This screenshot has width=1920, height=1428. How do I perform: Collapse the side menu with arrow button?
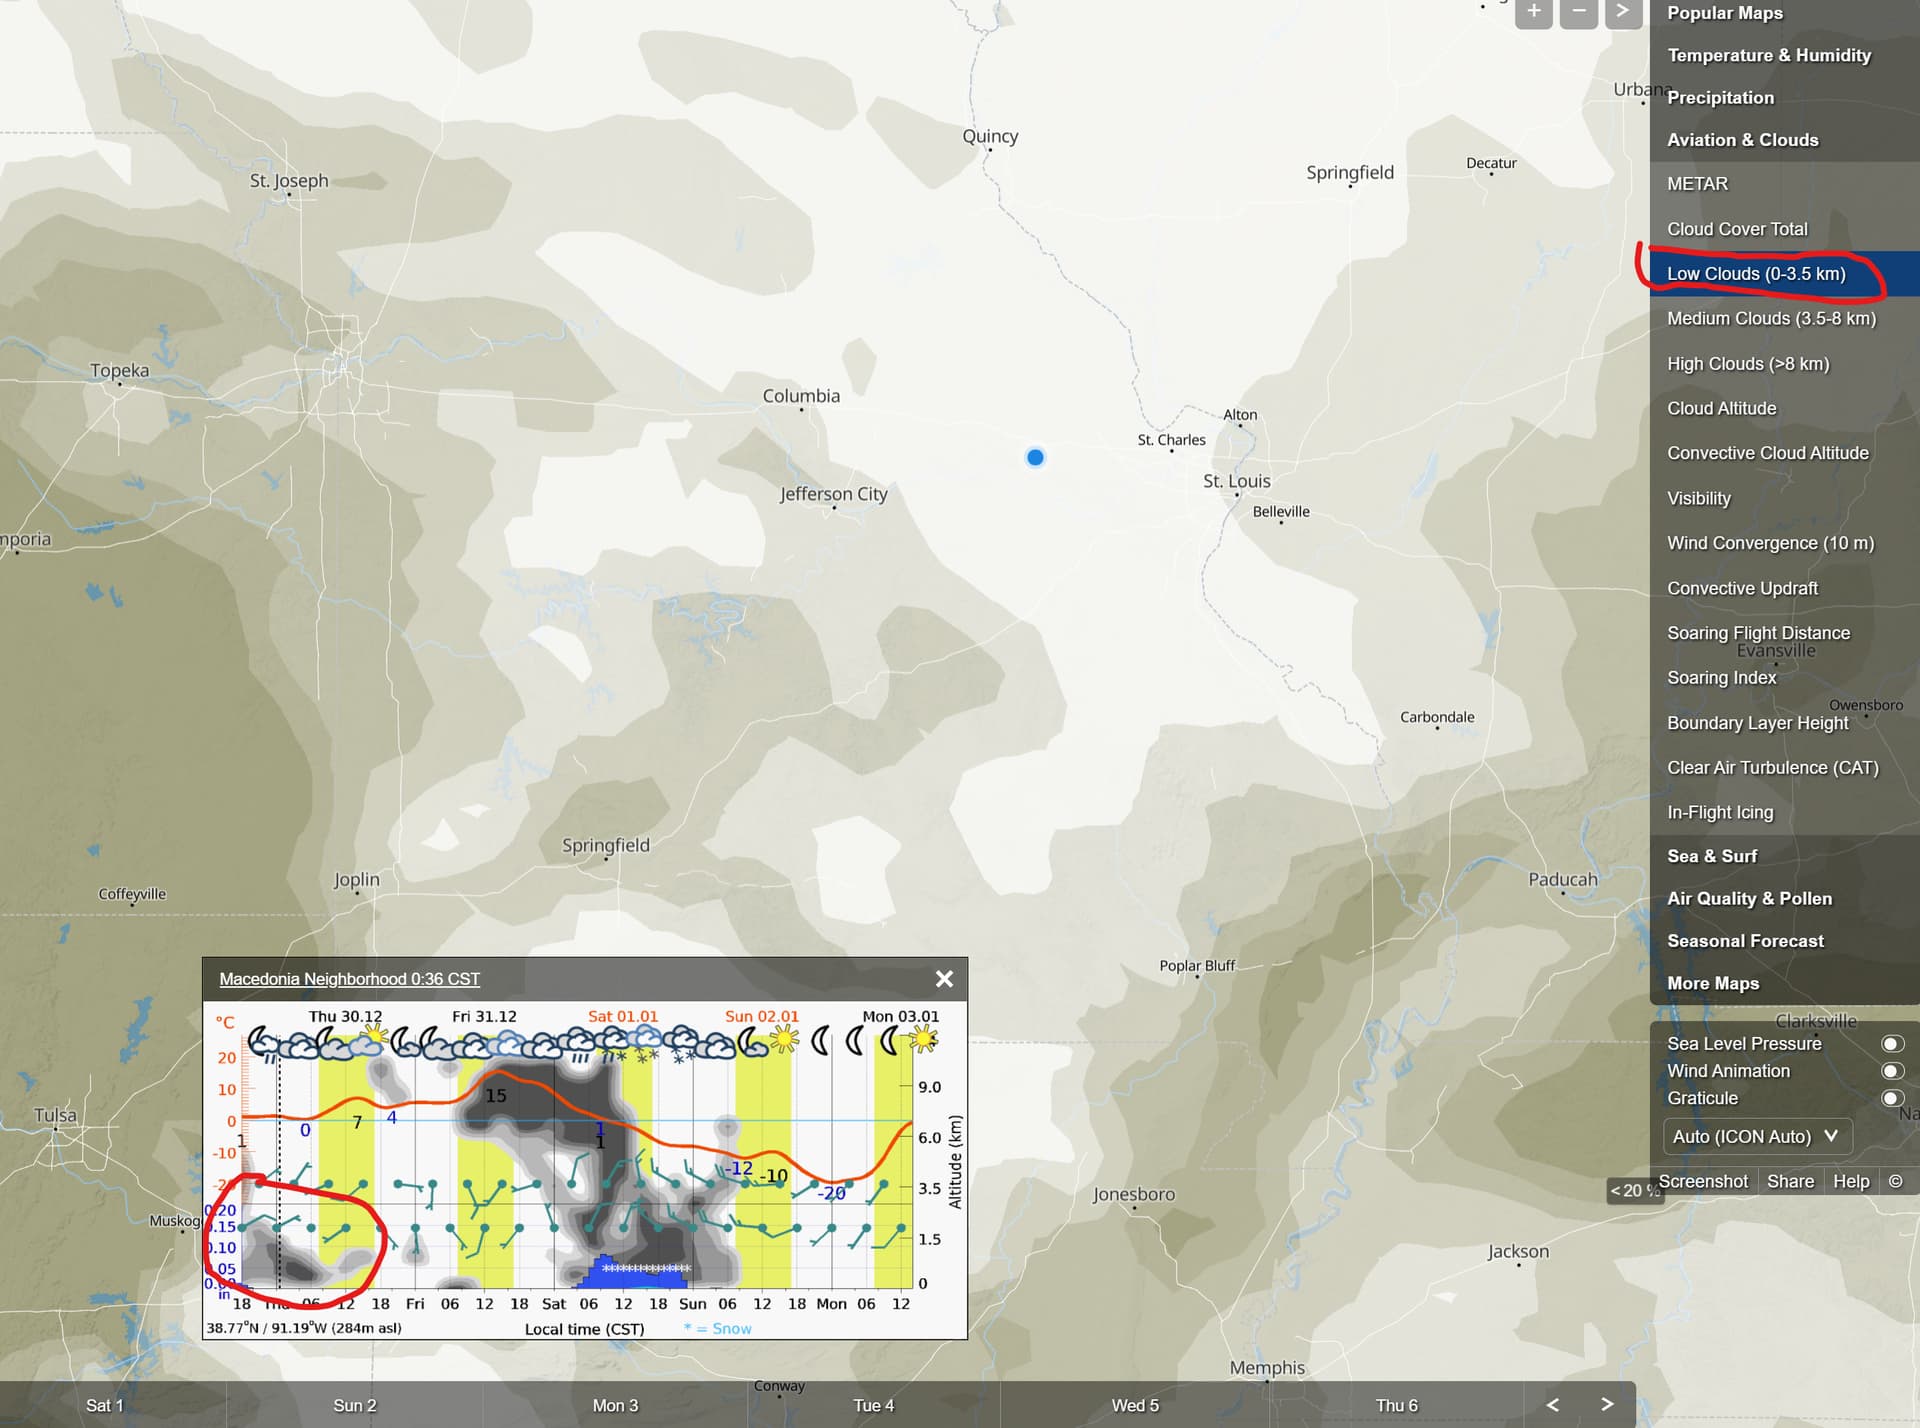[1623, 12]
